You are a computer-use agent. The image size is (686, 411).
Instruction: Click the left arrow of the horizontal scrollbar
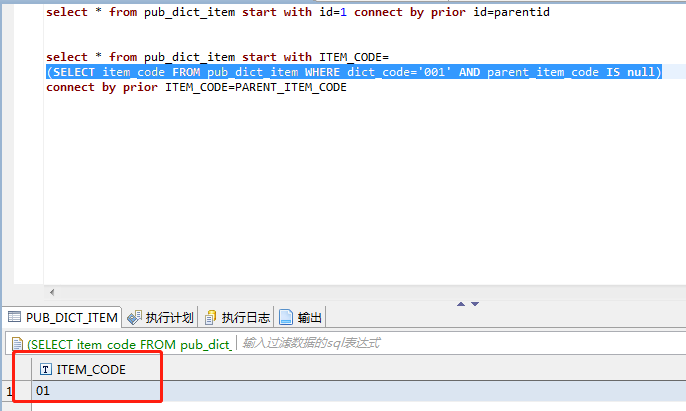[x=52, y=292]
